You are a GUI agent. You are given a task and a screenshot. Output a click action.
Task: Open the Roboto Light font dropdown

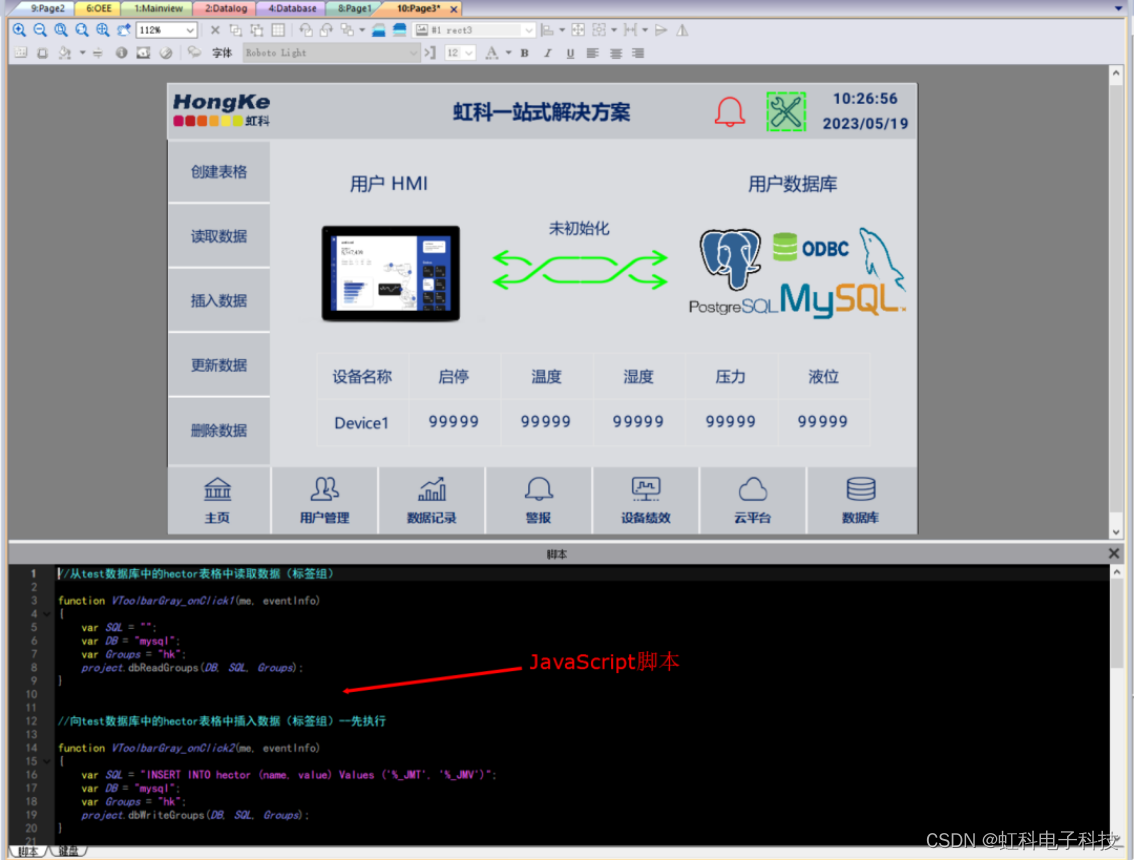(x=330, y=52)
